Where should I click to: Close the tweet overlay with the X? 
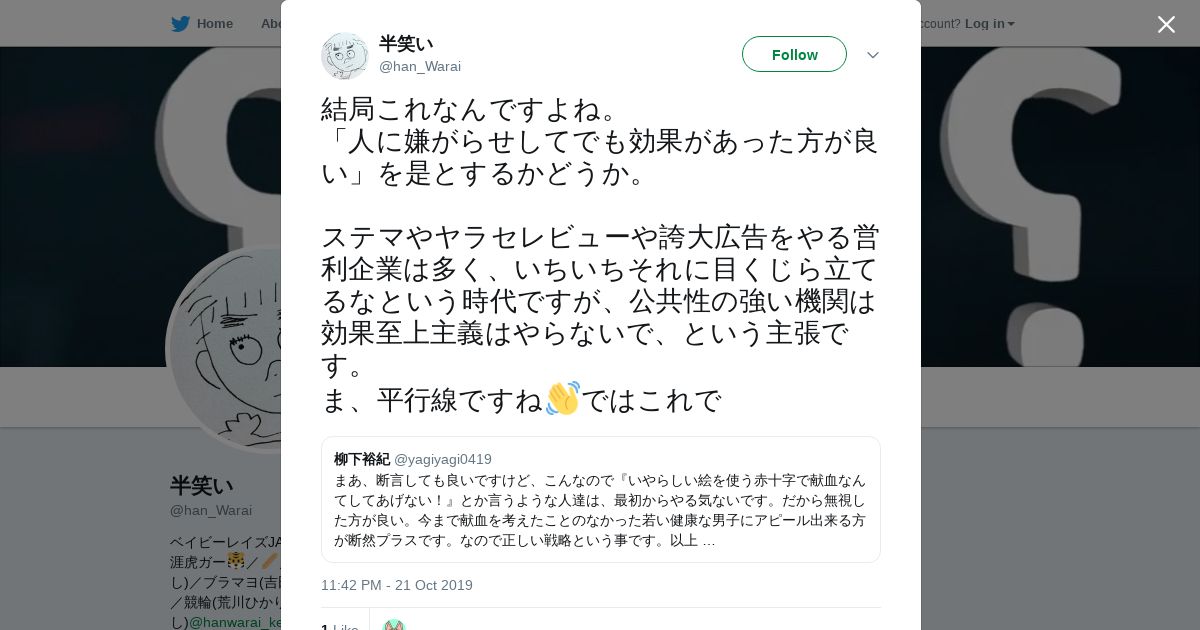(x=1166, y=24)
